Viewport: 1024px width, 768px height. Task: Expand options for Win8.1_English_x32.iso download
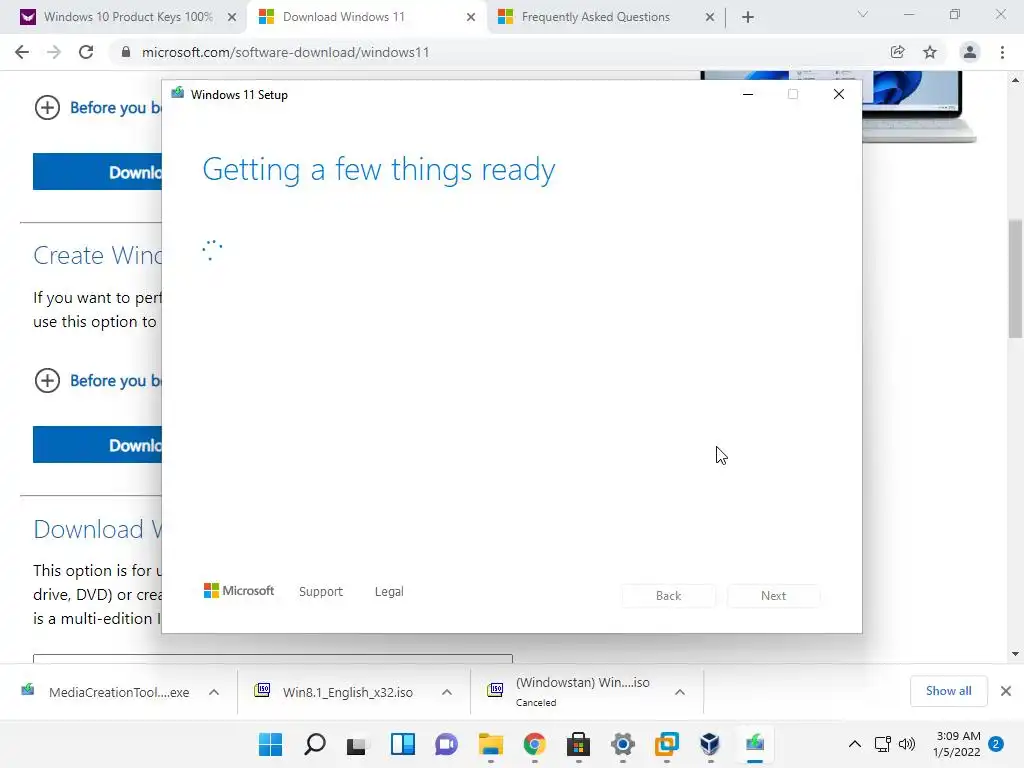pyautogui.click(x=447, y=692)
